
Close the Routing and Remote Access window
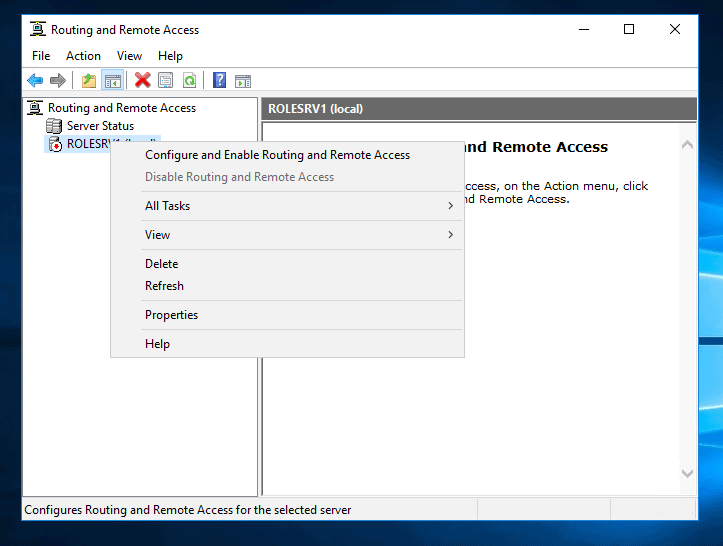[675, 30]
